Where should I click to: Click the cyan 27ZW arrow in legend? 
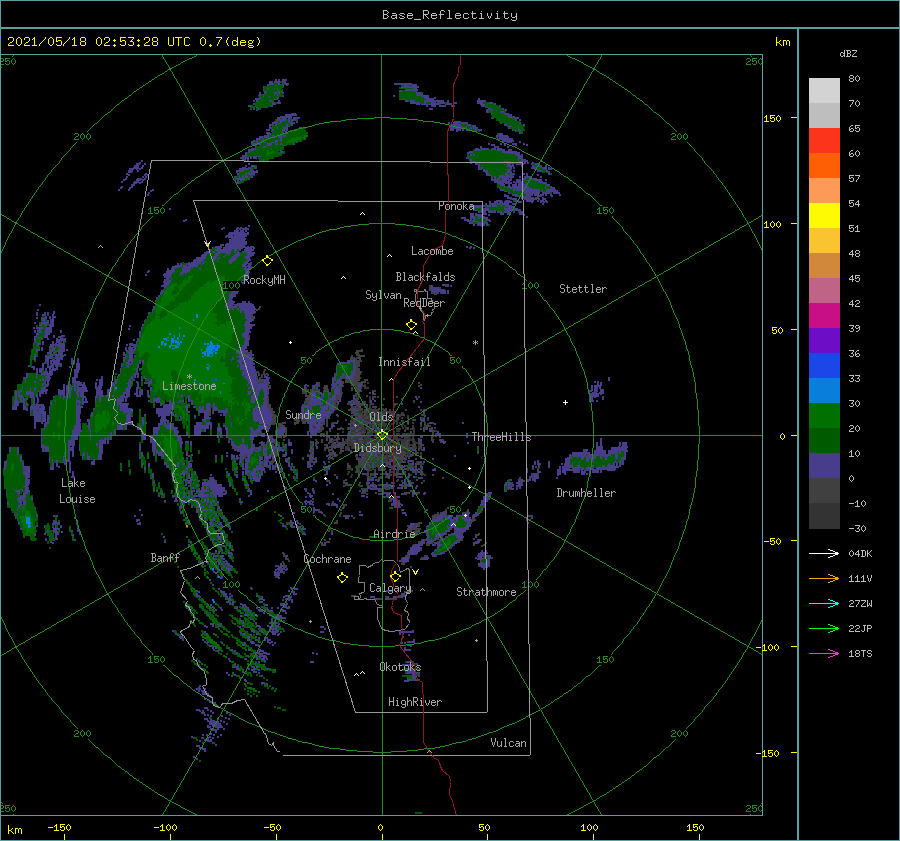[x=824, y=603]
